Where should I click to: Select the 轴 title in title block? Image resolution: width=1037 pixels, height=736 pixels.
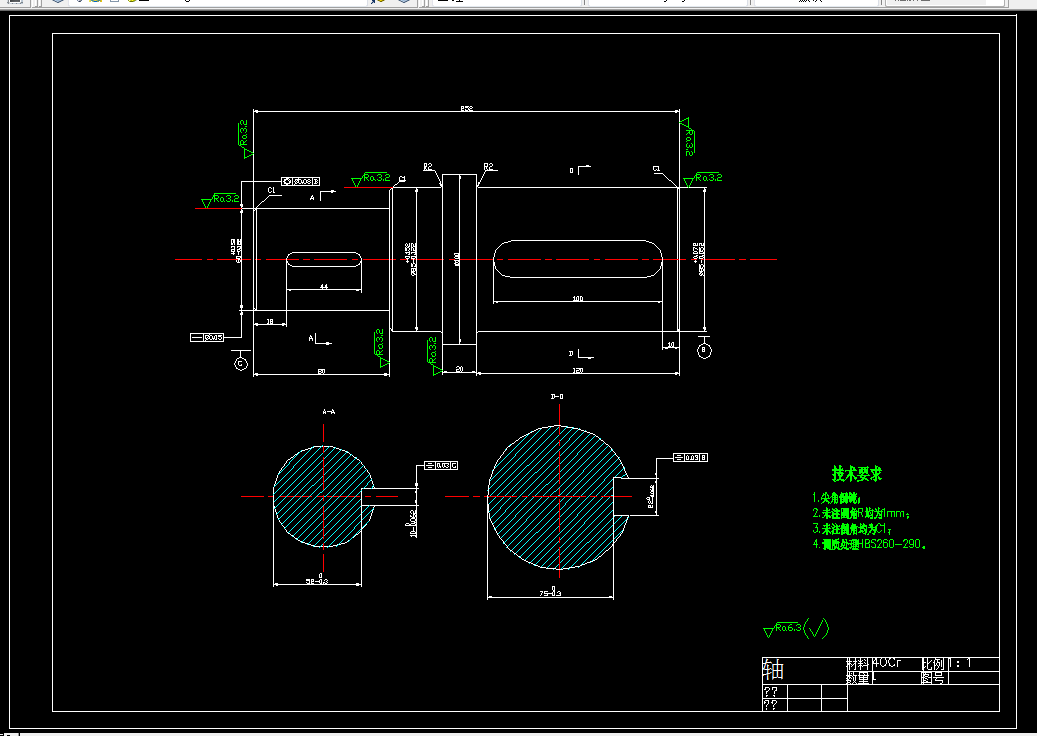[x=773, y=671]
